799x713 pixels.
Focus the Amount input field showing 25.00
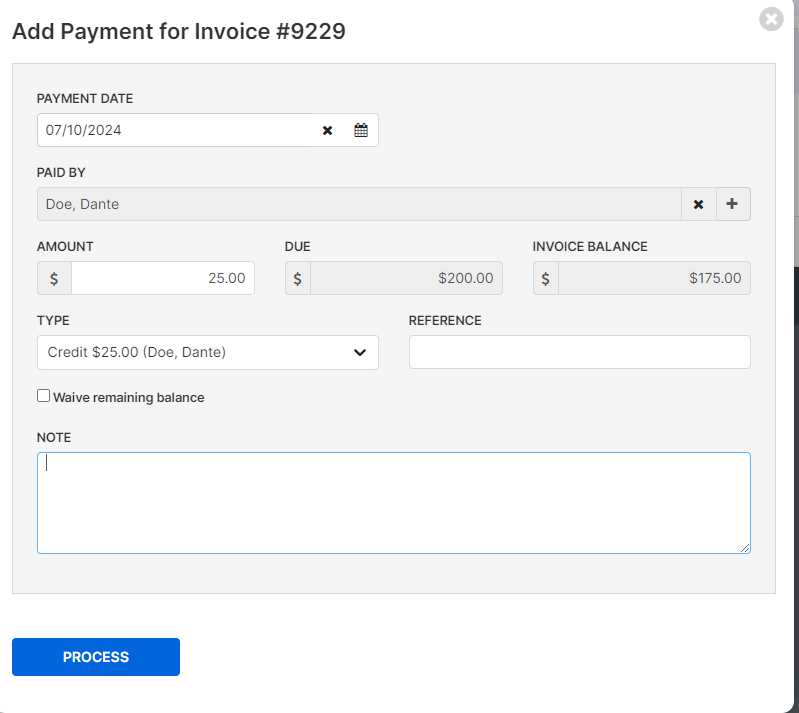[x=163, y=278]
